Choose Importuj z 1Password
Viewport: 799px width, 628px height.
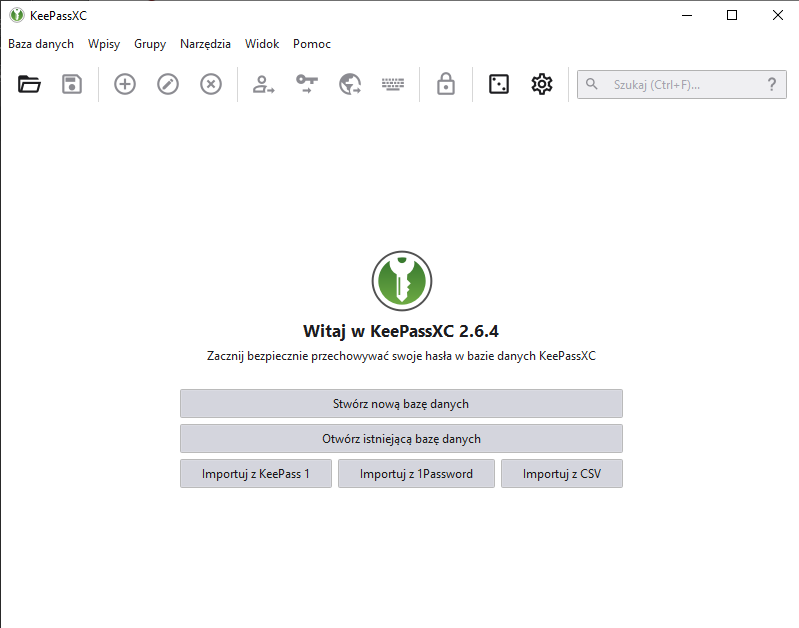[x=416, y=474]
